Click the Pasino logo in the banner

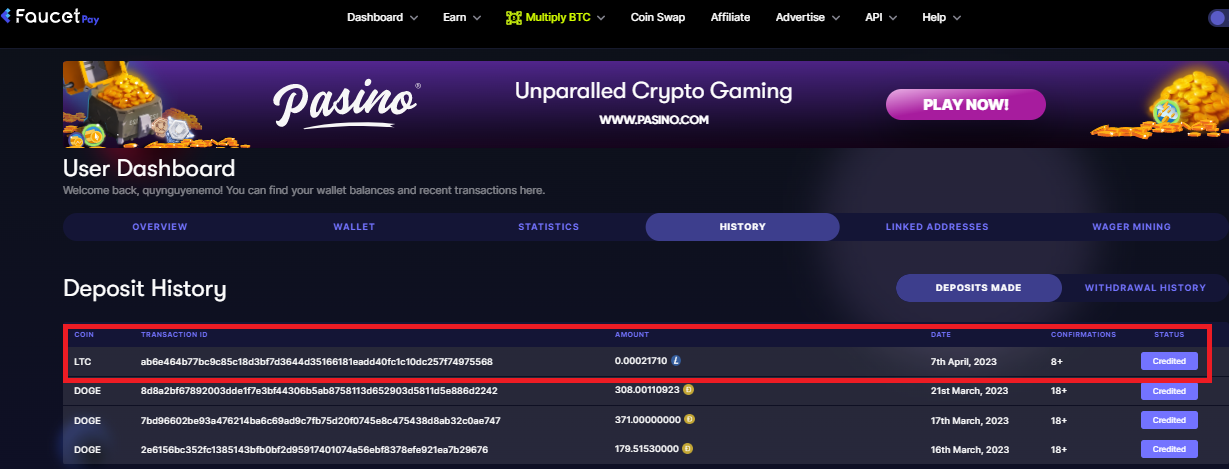click(344, 105)
